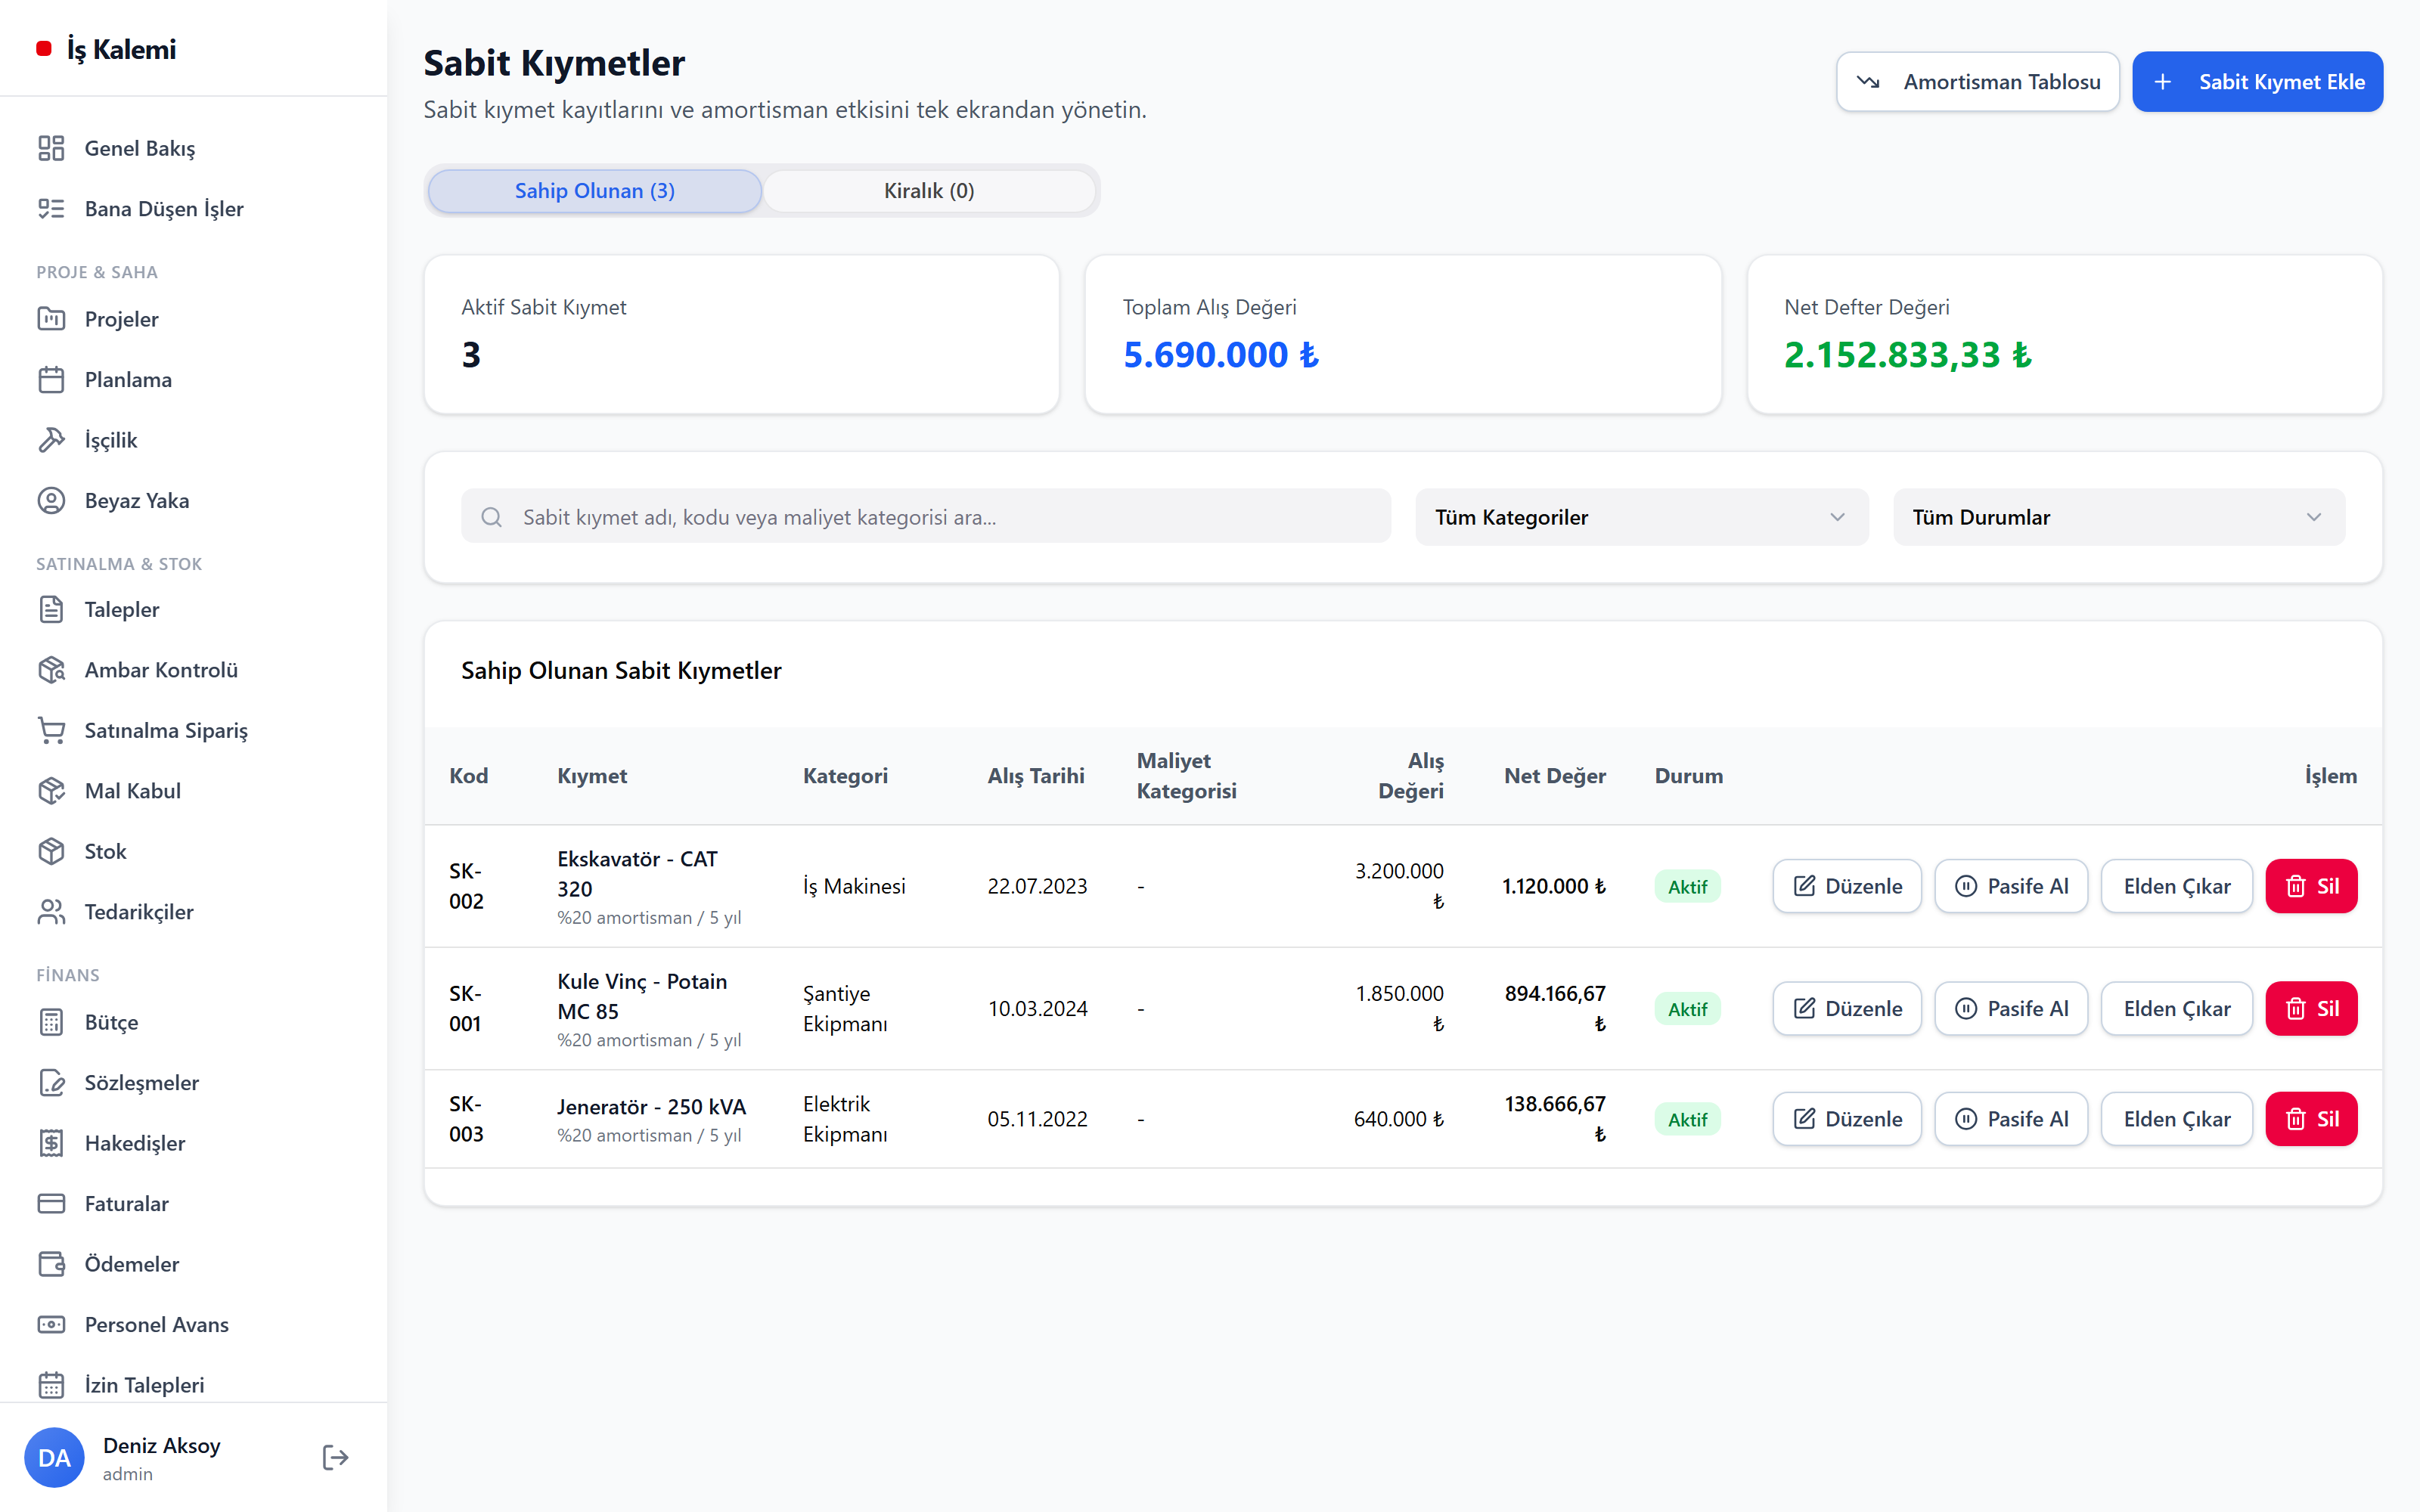Click Düzenle for Ekskavatör - CAT 320
This screenshot has height=1512, width=2420.
1847,886
